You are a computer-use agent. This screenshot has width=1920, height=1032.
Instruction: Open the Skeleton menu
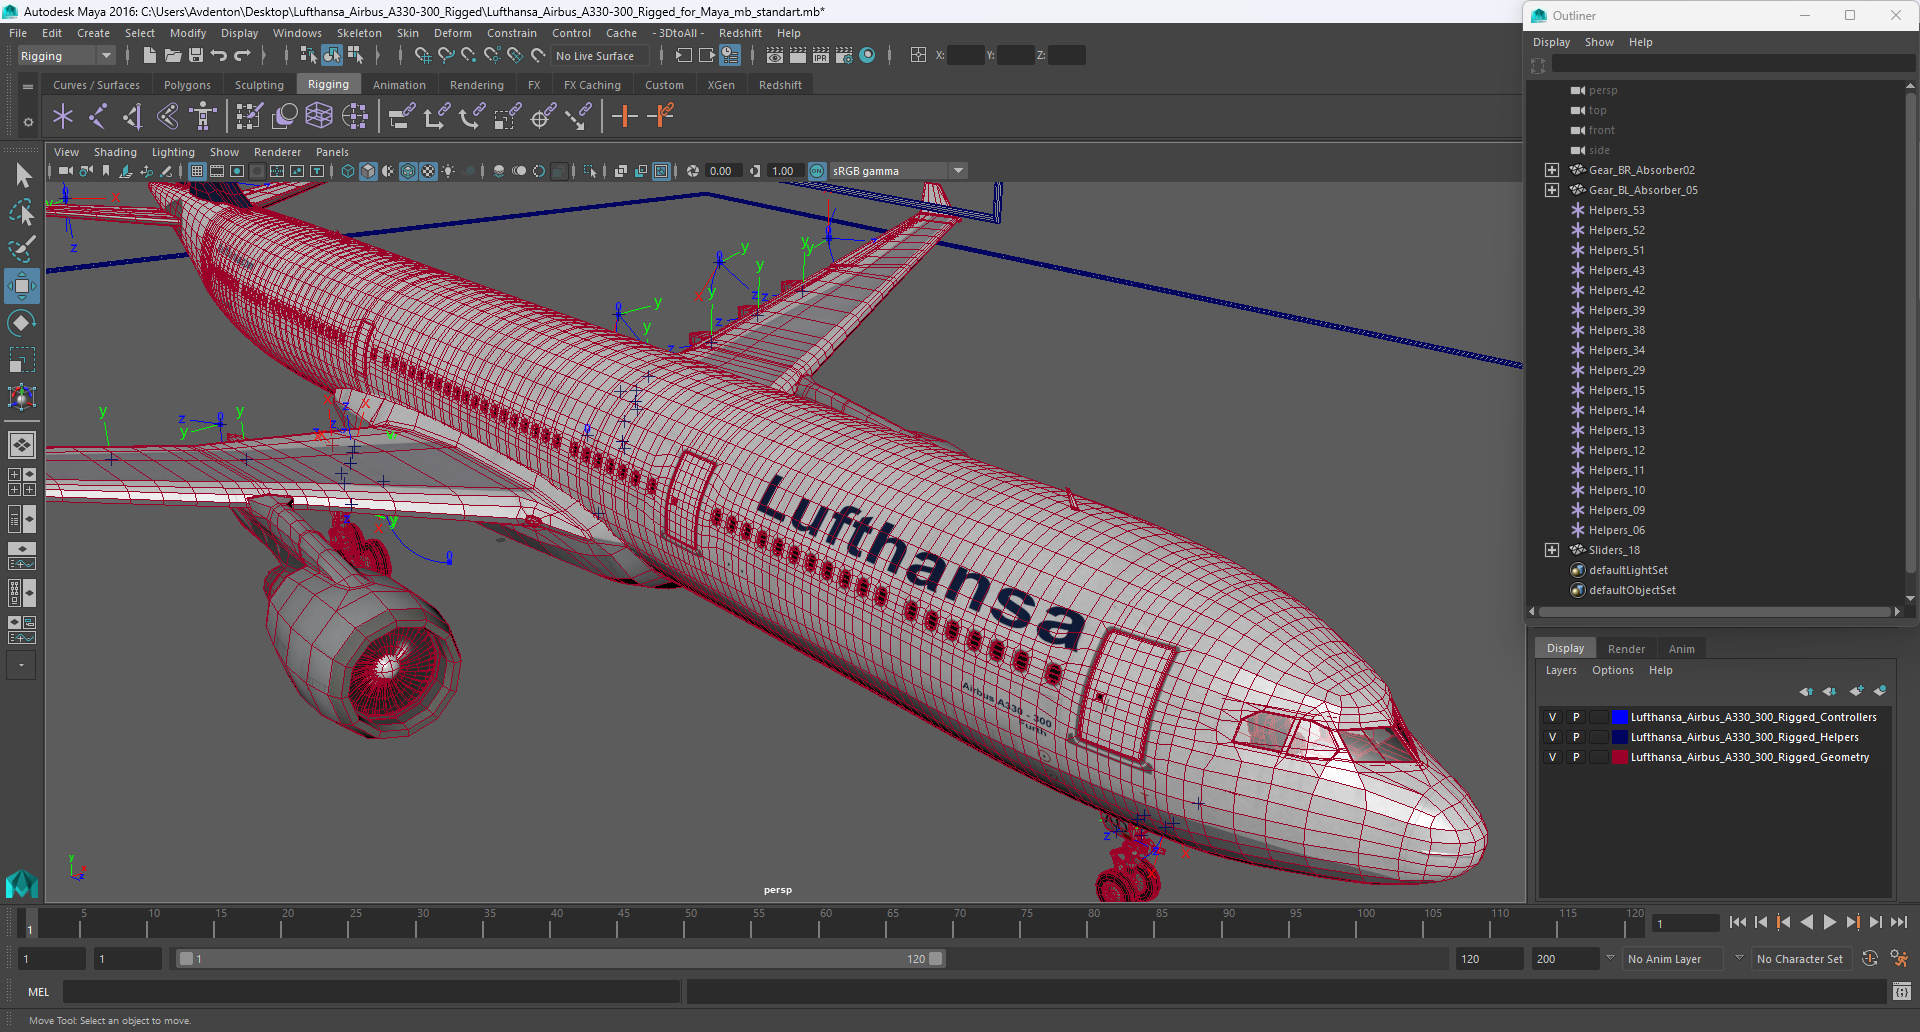tap(359, 33)
